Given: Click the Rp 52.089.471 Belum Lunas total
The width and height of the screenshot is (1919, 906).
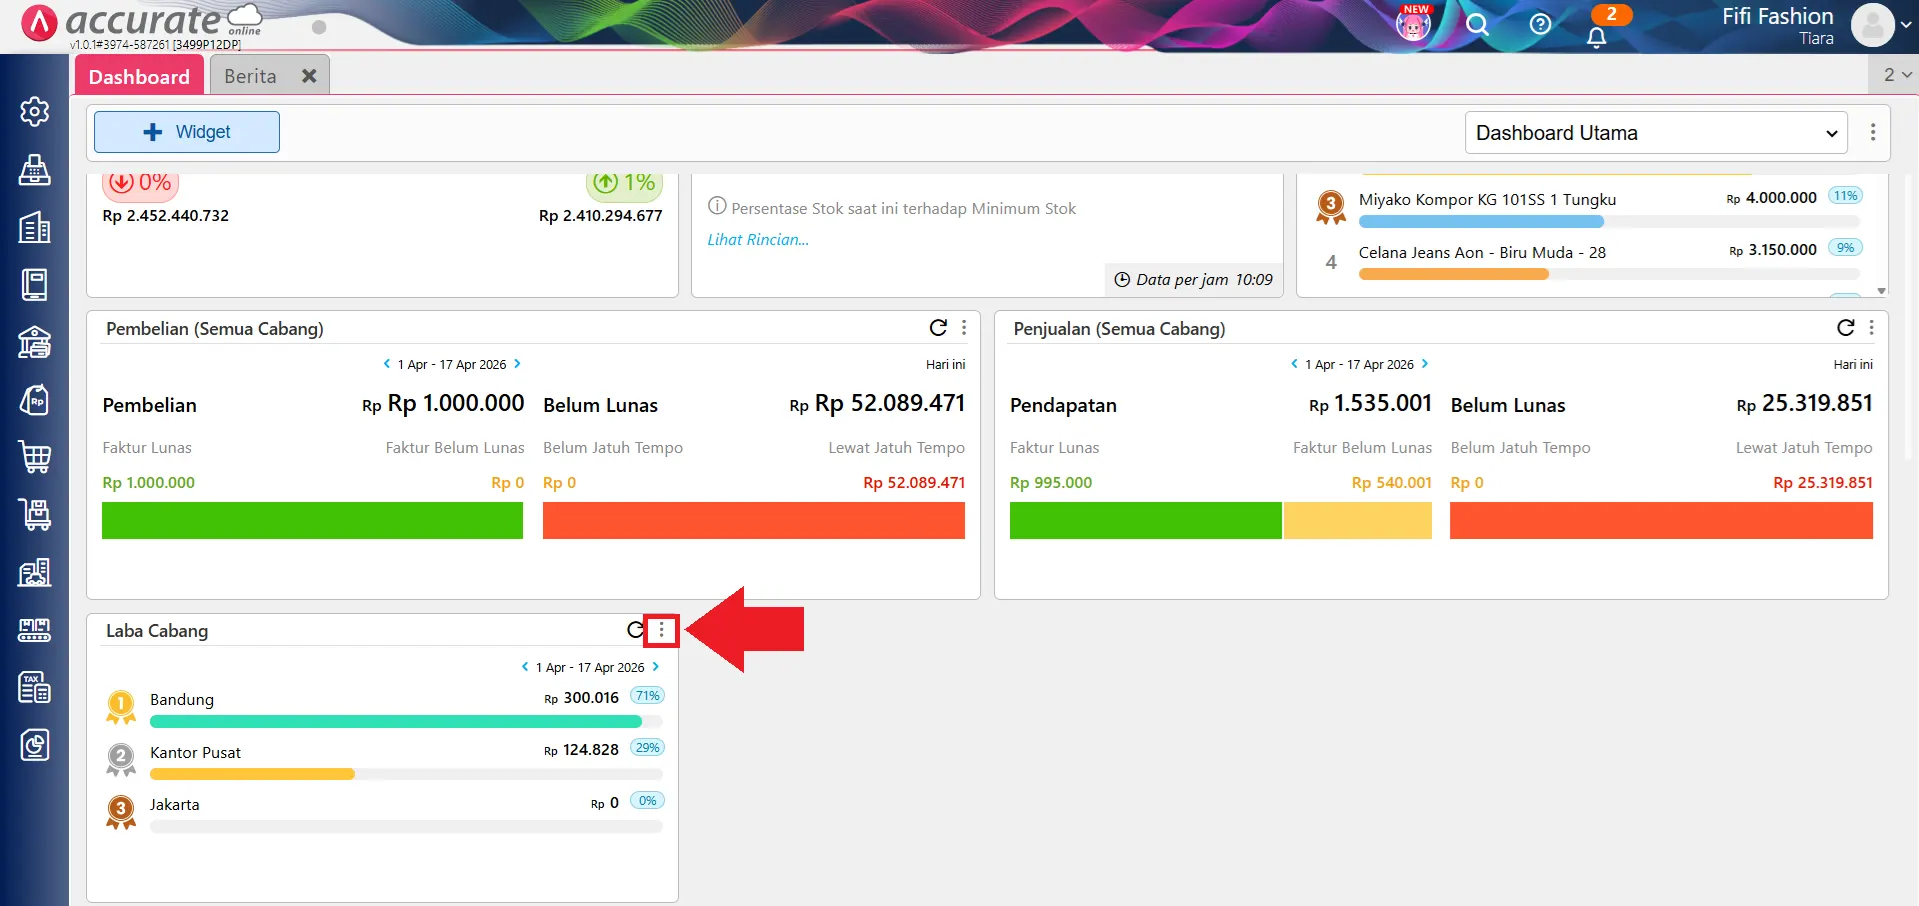Looking at the screenshot, I should click(x=877, y=403).
